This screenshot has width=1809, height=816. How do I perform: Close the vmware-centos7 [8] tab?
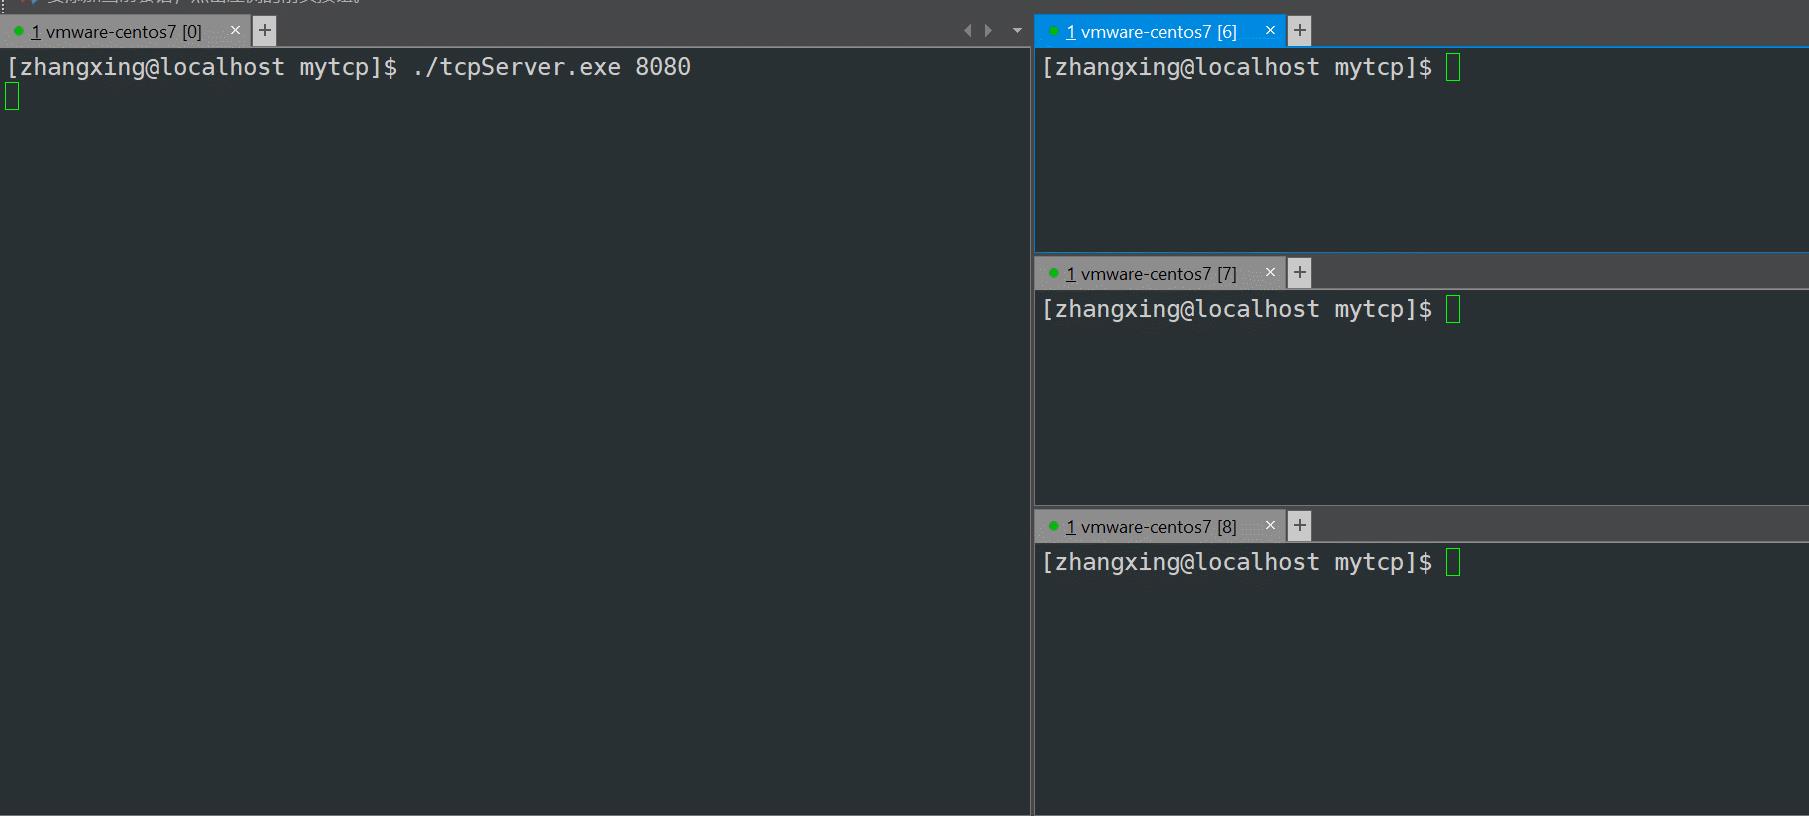point(1270,525)
